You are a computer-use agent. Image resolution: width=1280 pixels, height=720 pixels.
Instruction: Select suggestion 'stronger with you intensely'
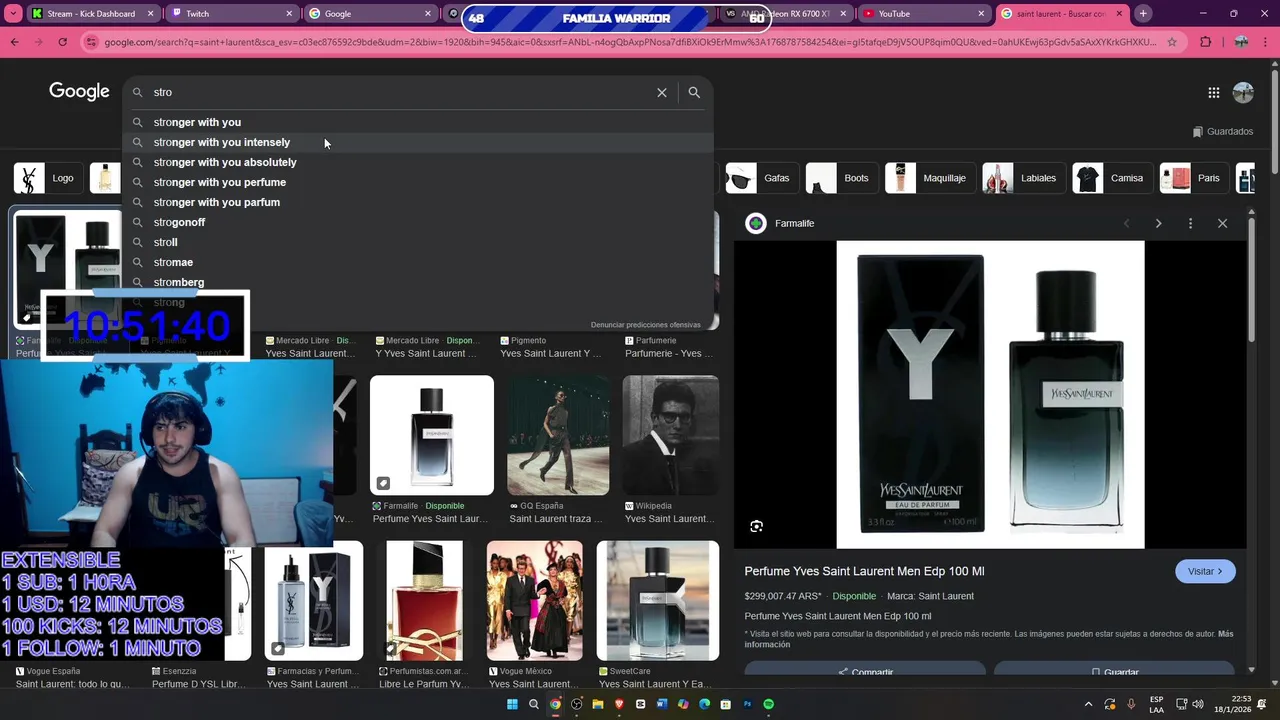[418, 142]
